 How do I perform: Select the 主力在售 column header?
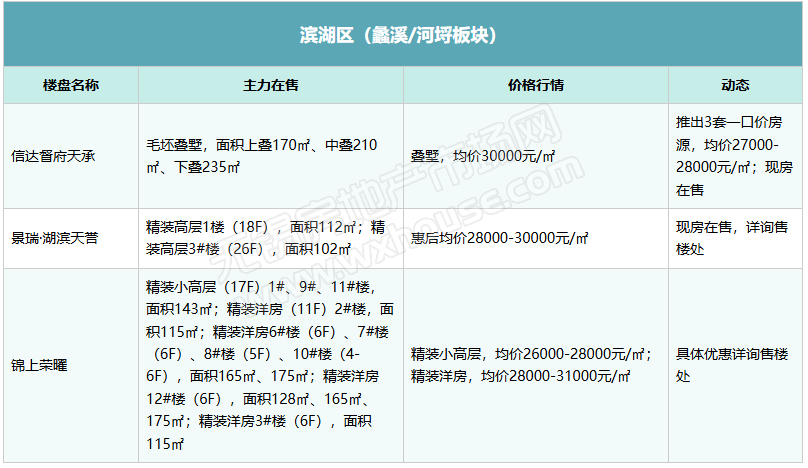click(270, 85)
